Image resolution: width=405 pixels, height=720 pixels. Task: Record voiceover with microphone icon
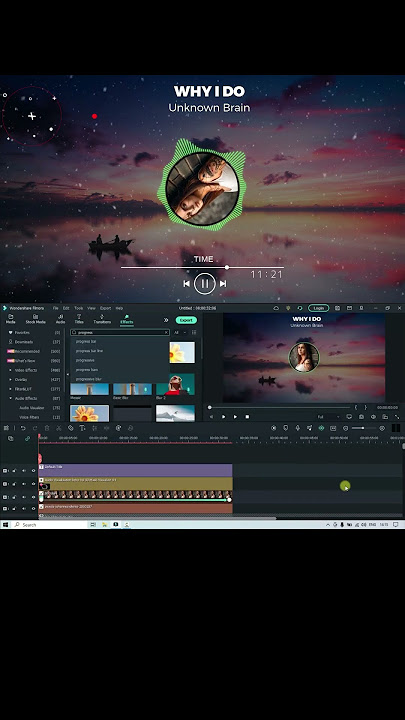click(x=298, y=428)
